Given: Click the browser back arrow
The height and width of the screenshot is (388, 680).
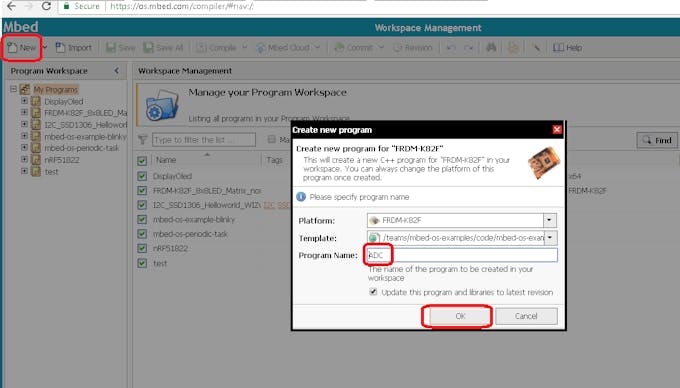Looking at the screenshot, I should pyautogui.click(x=11, y=6).
